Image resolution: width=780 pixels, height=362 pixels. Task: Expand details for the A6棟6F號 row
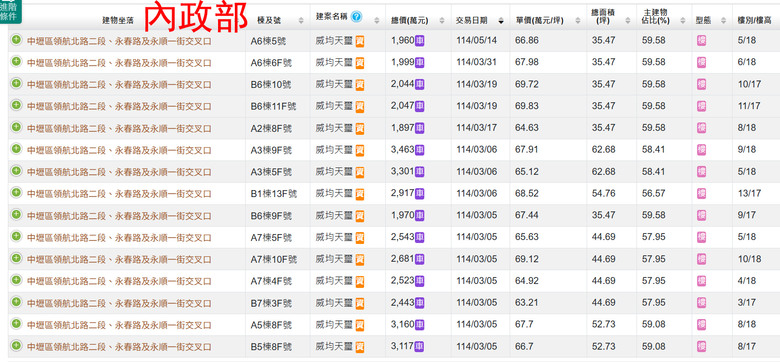click(x=16, y=61)
